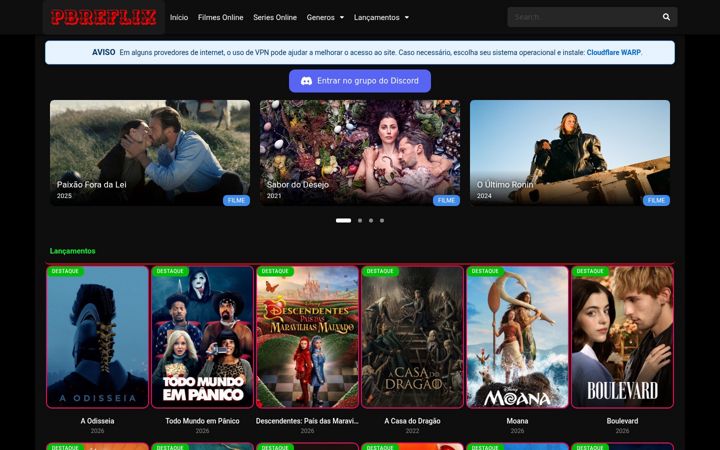Open the Boulevard poster
The width and height of the screenshot is (720, 450).
[622, 337]
